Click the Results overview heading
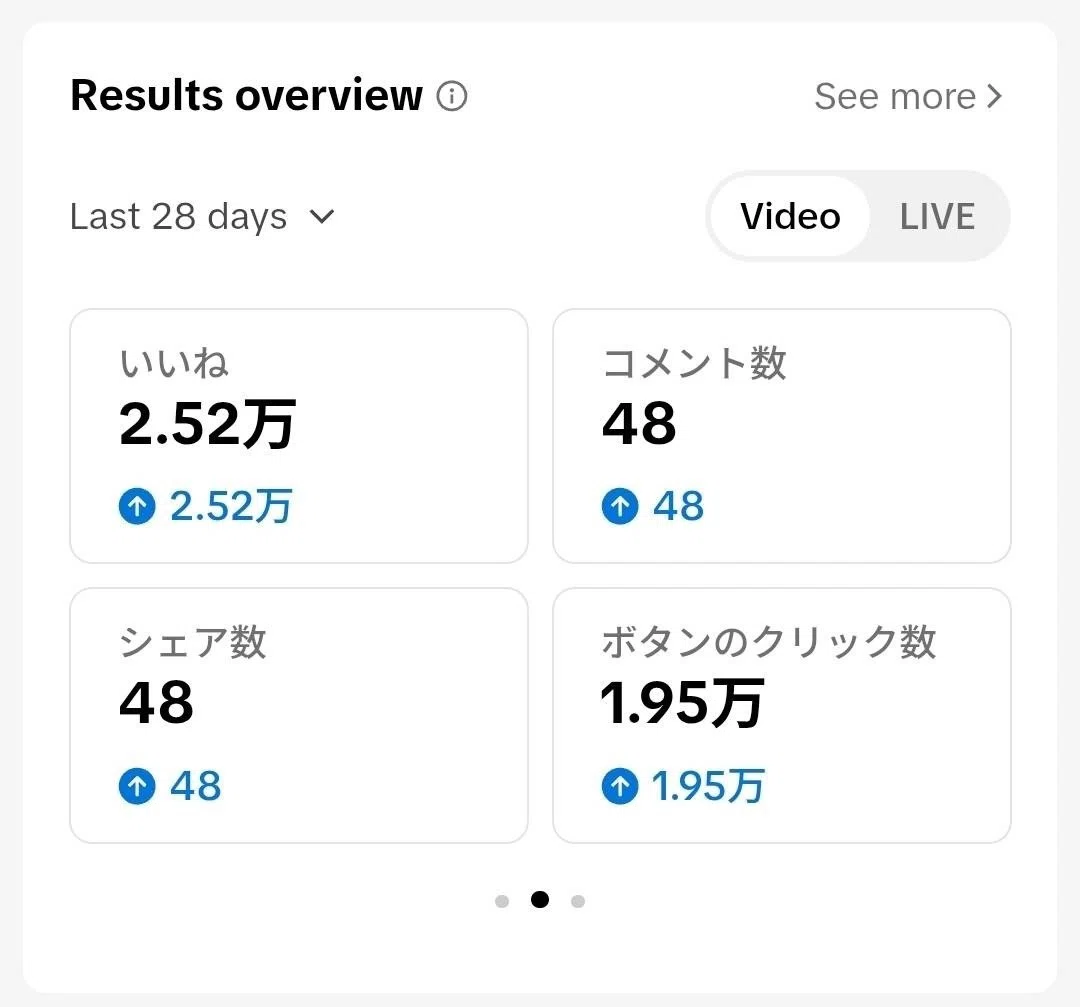 247,95
